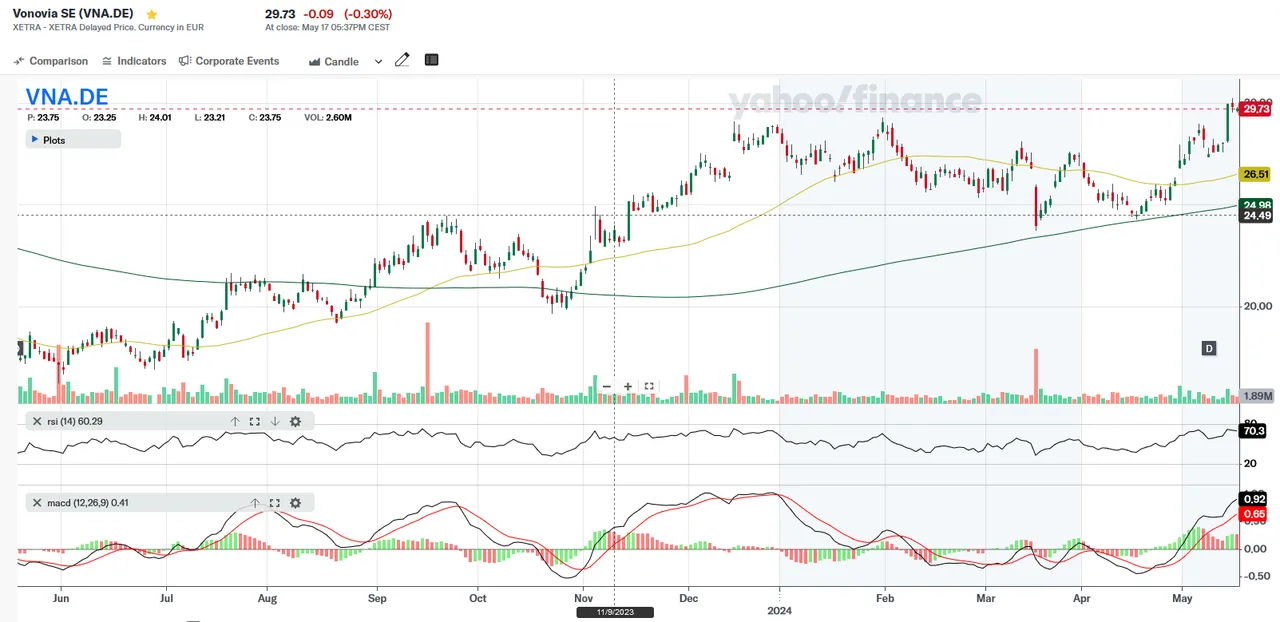
Task: Click the 0.65 macd signal label
Action: click(x=1253, y=514)
